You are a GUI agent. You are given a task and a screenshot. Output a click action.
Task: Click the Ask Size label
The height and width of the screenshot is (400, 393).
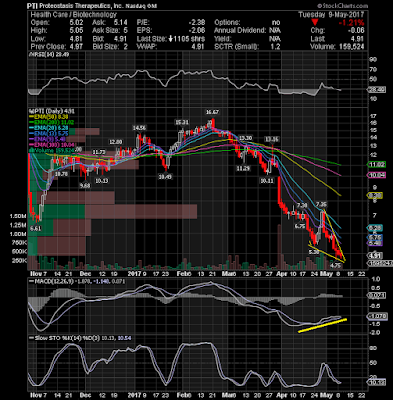pyautogui.click(x=106, y=31)
